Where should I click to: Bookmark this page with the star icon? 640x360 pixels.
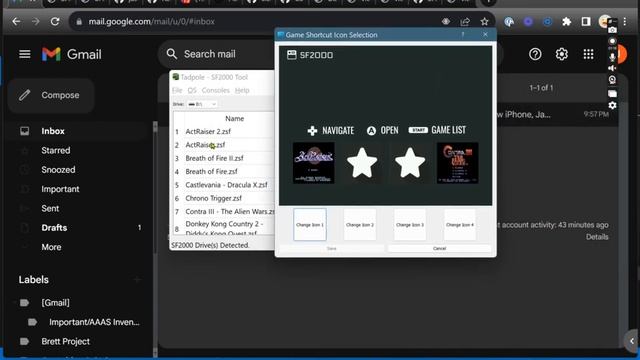pos(484,21)
